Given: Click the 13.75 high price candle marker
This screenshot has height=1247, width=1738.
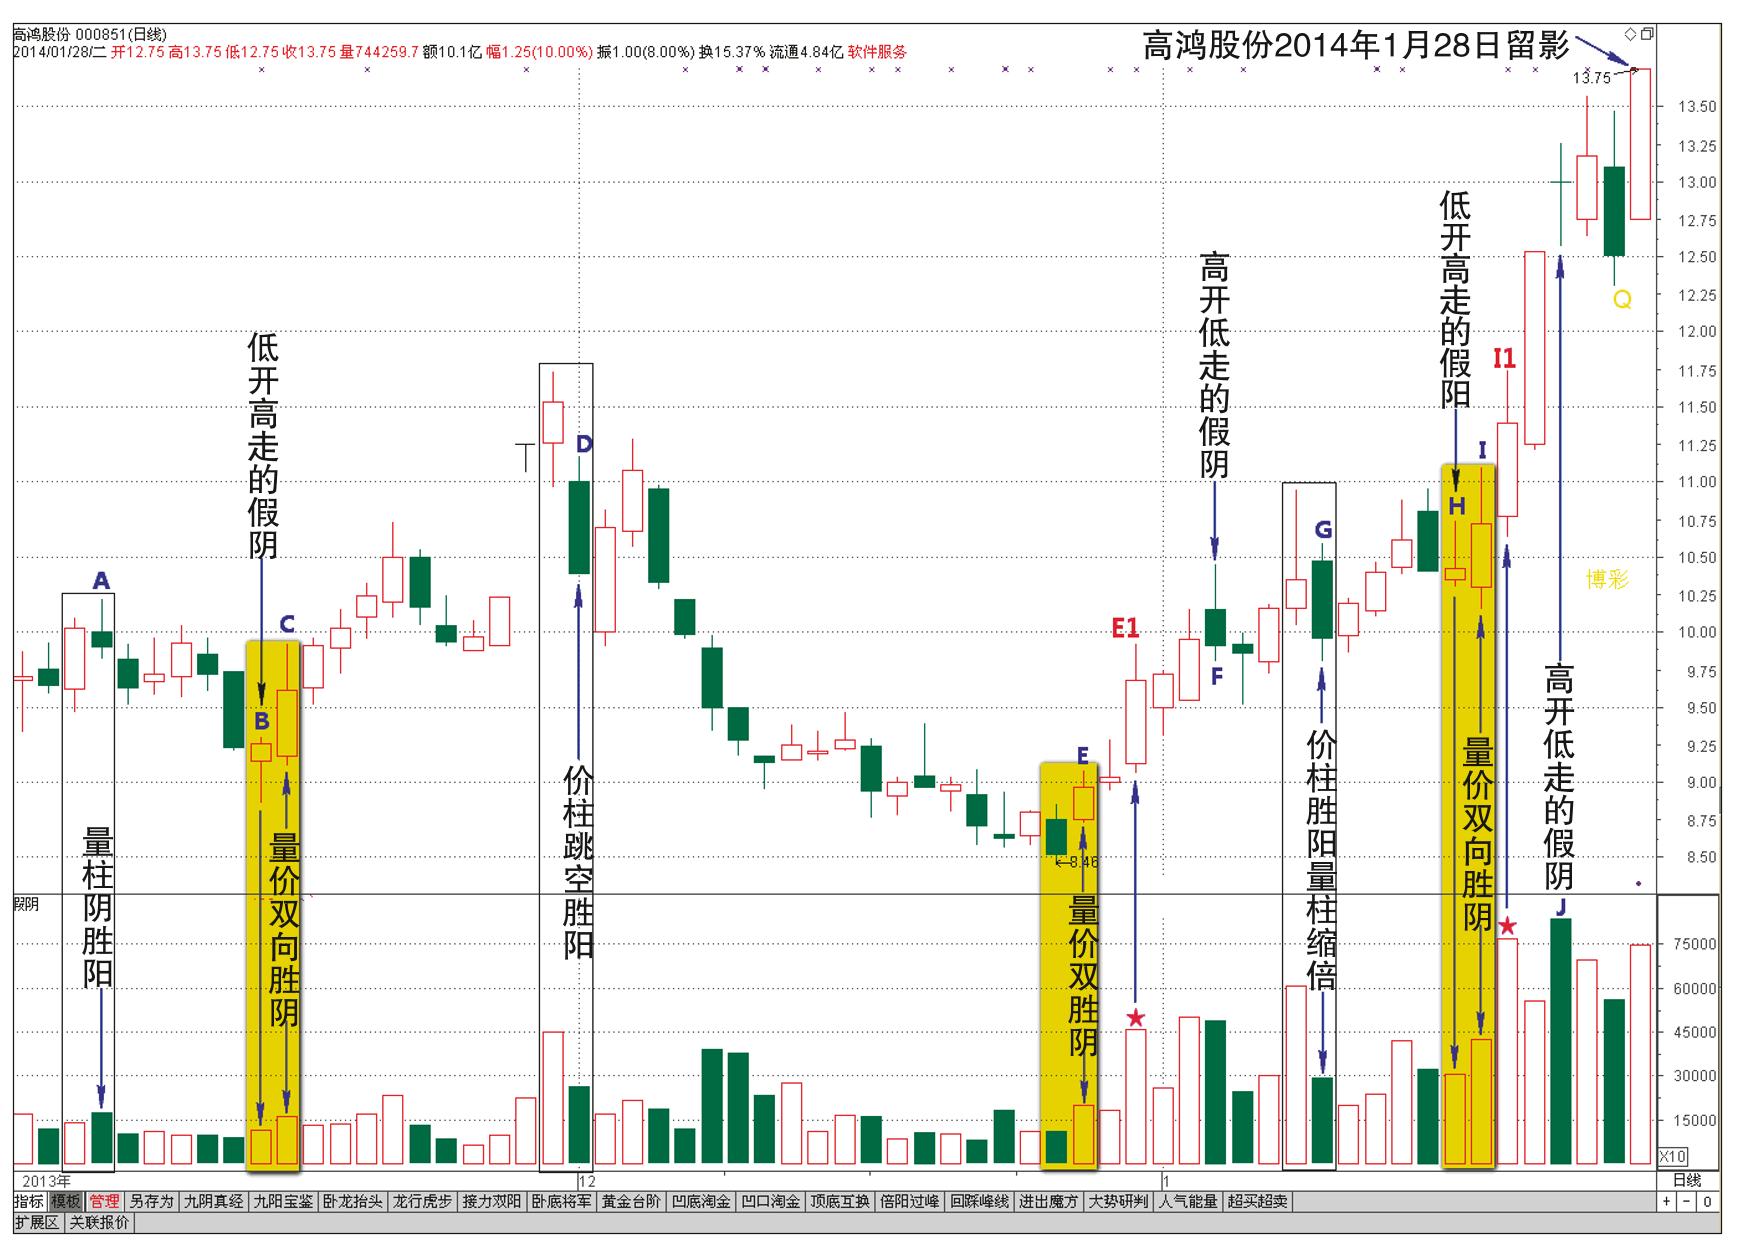Looking at the screenshot, I should click(1591, 77).
